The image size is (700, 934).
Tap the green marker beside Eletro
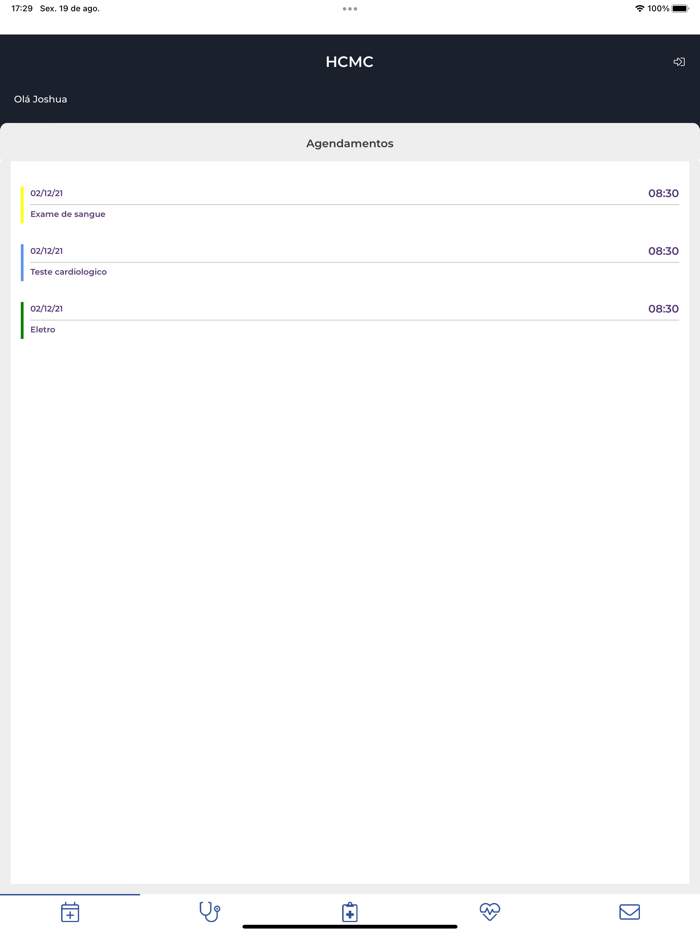tap(22, 320)
